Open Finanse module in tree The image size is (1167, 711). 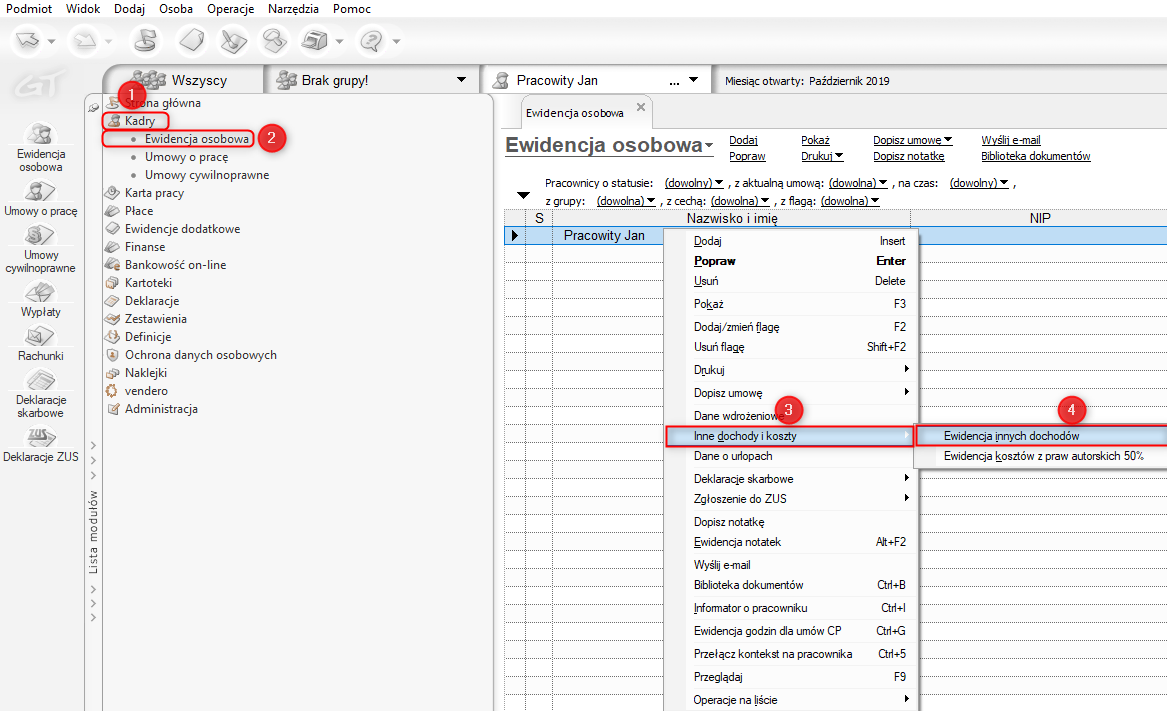(144, 246)
